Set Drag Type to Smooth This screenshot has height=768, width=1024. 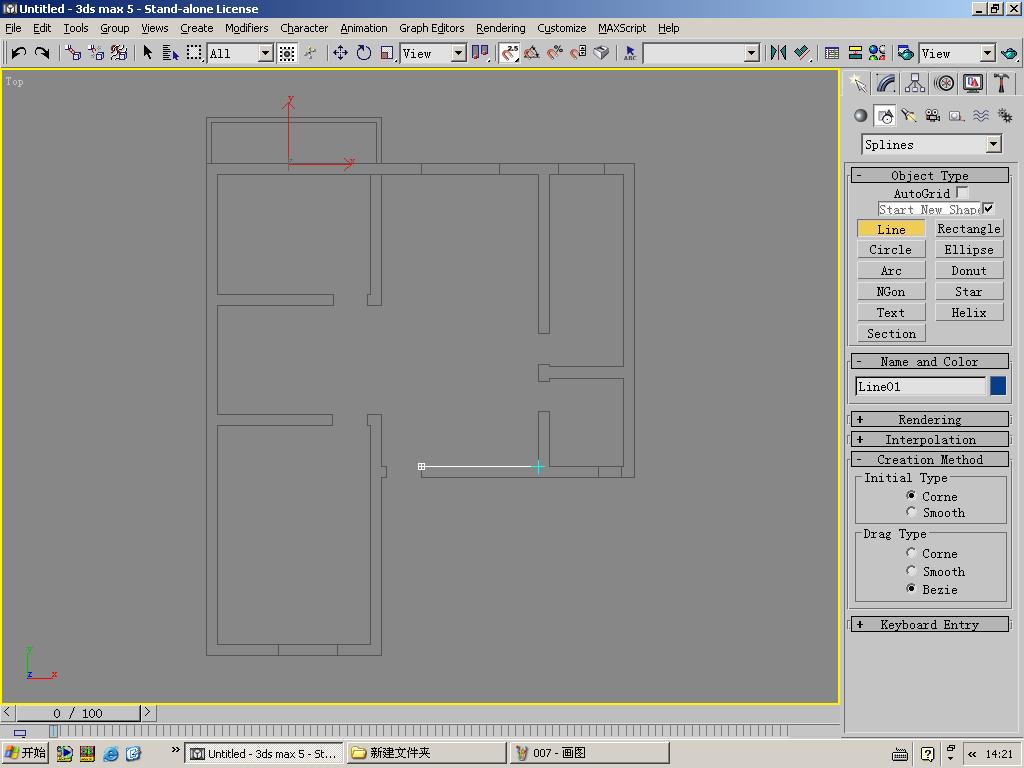[911, 571]
